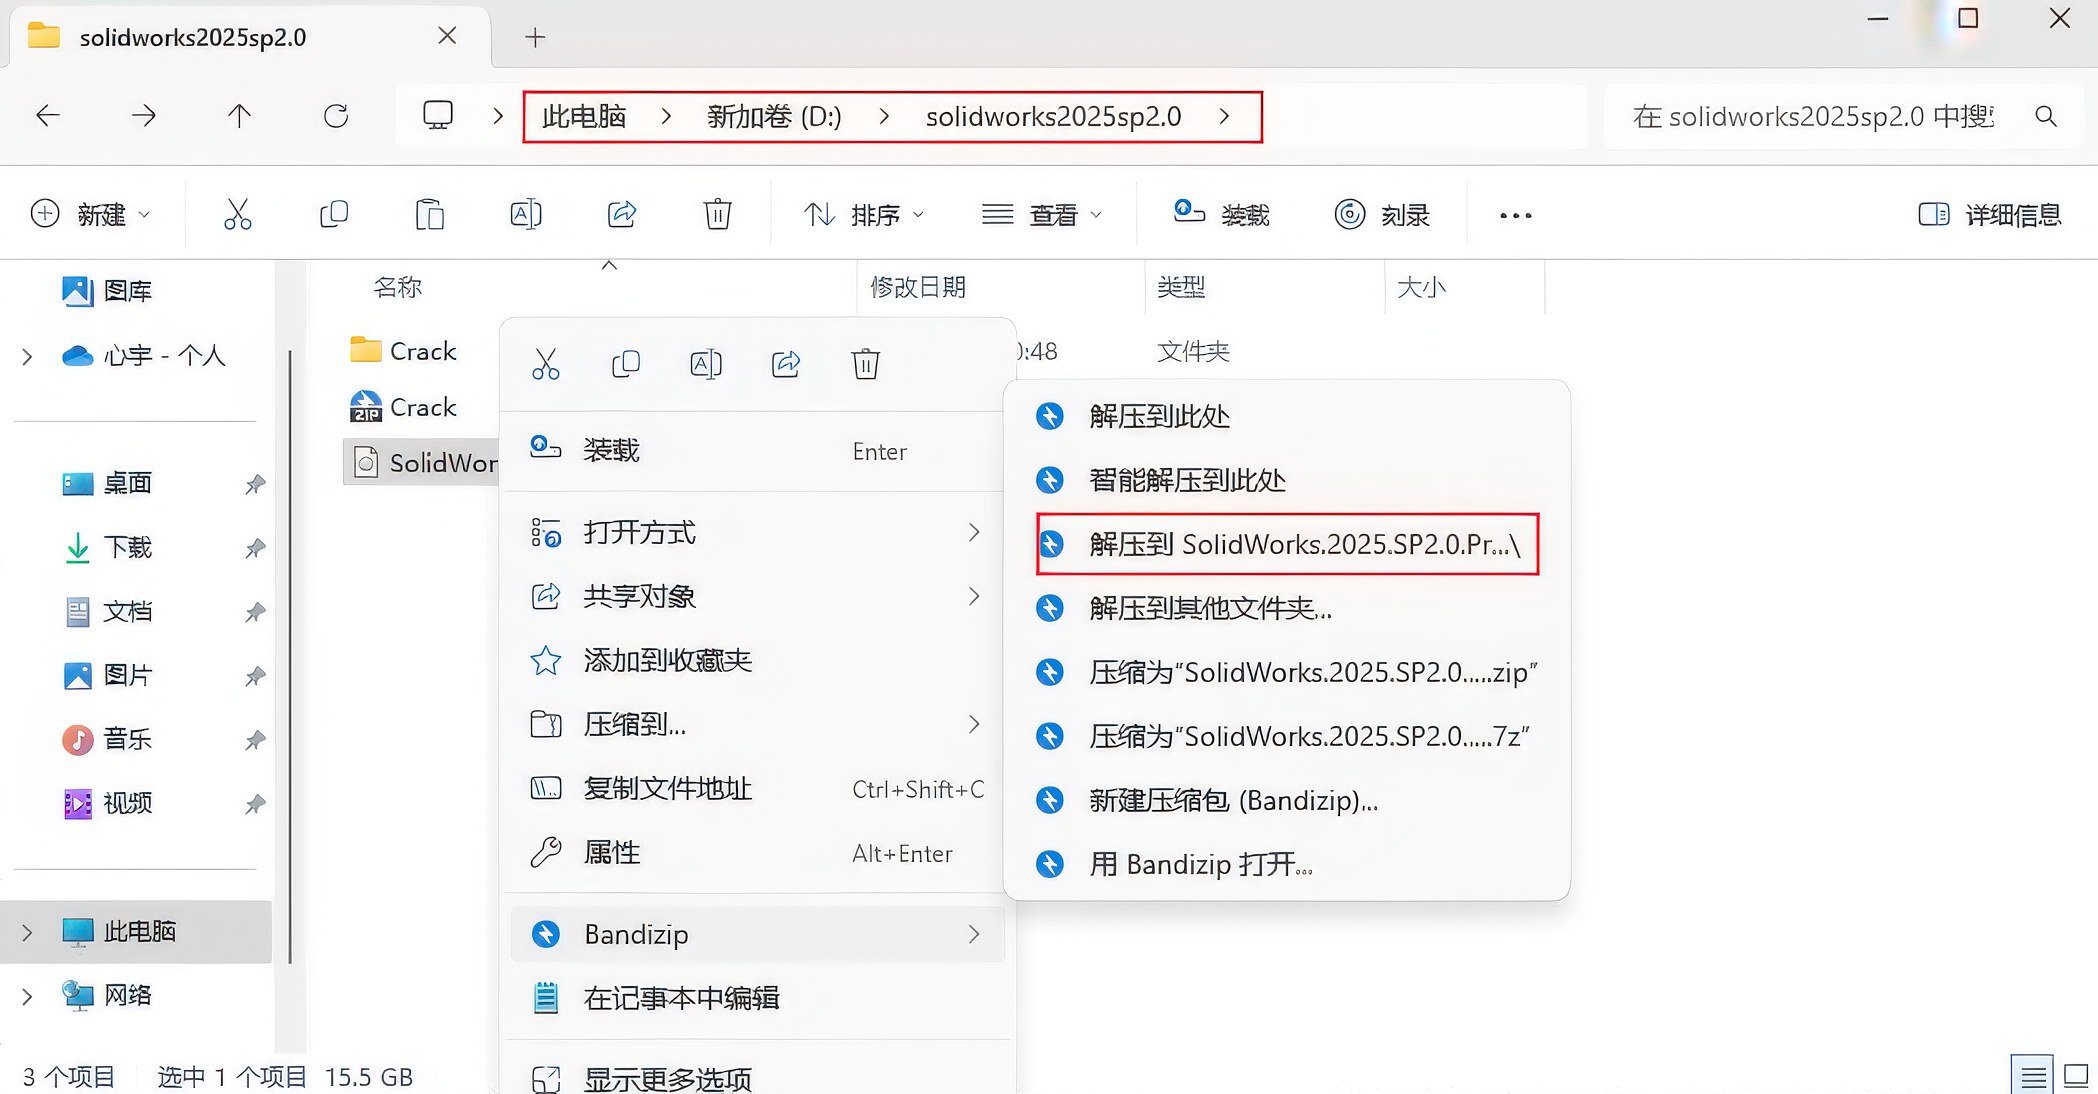Open the 压缩到... submenu
The image size is (2098, 1094).
coord(757,724)
